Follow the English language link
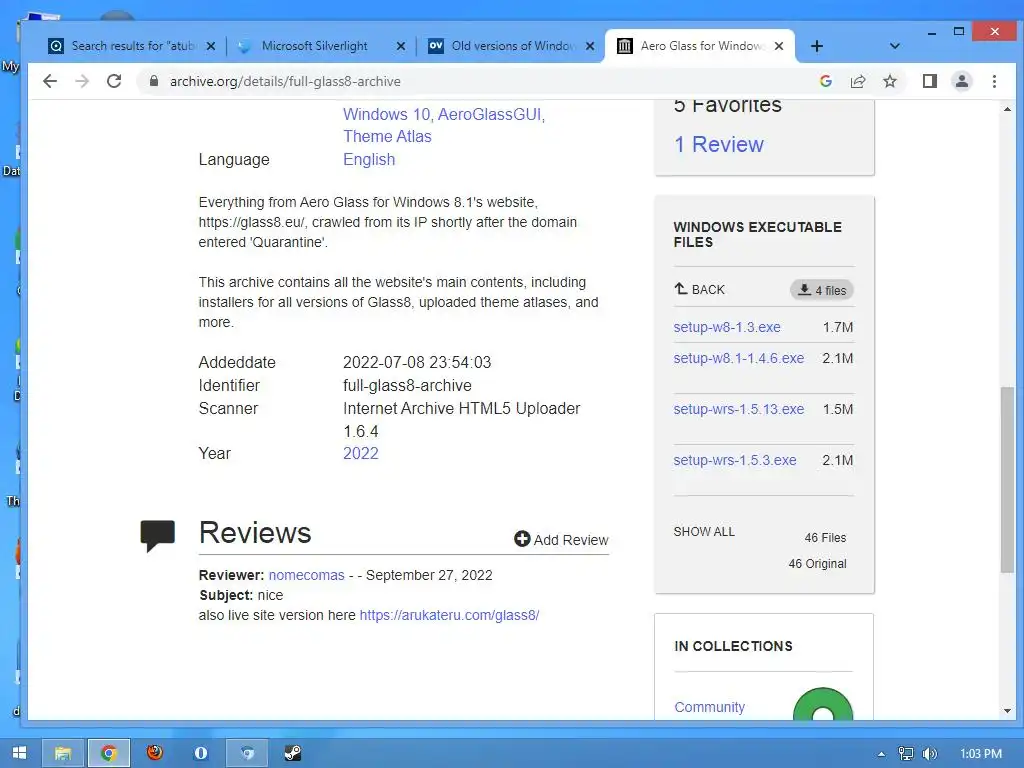Screen dimensions: 1024x768 369,159
